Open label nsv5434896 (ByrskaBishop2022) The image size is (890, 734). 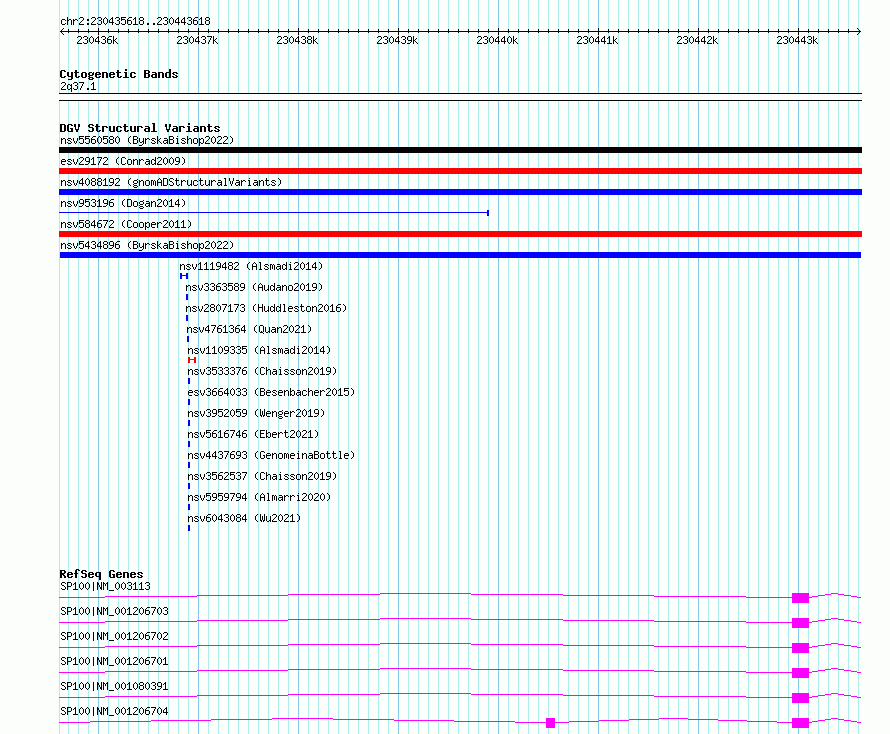click(147, 245)
